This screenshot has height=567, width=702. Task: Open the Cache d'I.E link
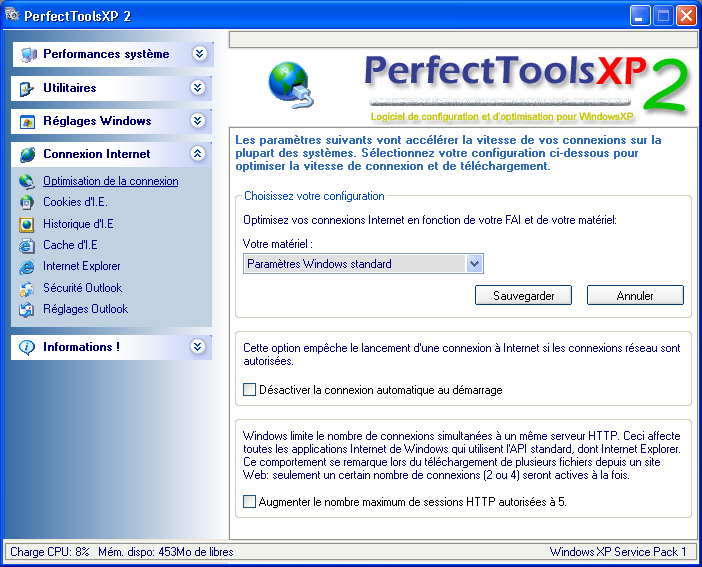[x=70, y=245]
